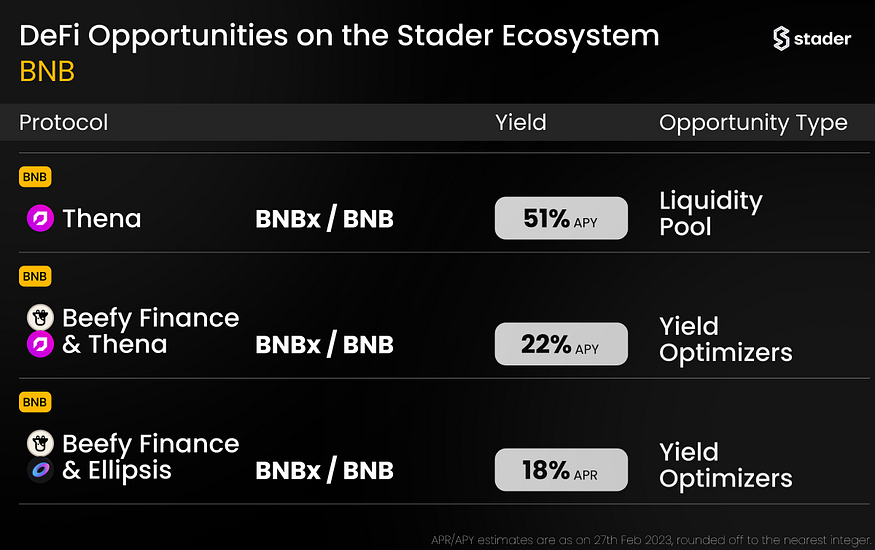Viewport: 875px width, 550px height.
Task: Click the Stader logo icon
Action: tap(781, 38)
